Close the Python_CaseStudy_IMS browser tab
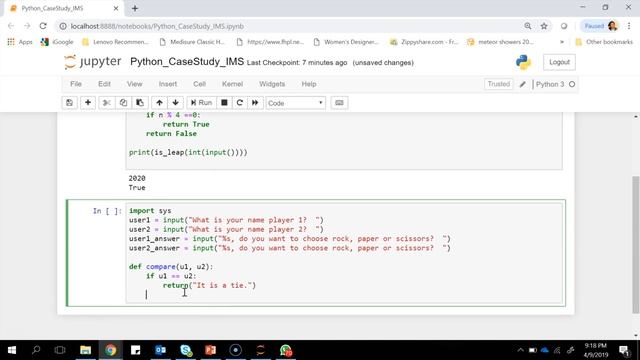 coord(116,8)
